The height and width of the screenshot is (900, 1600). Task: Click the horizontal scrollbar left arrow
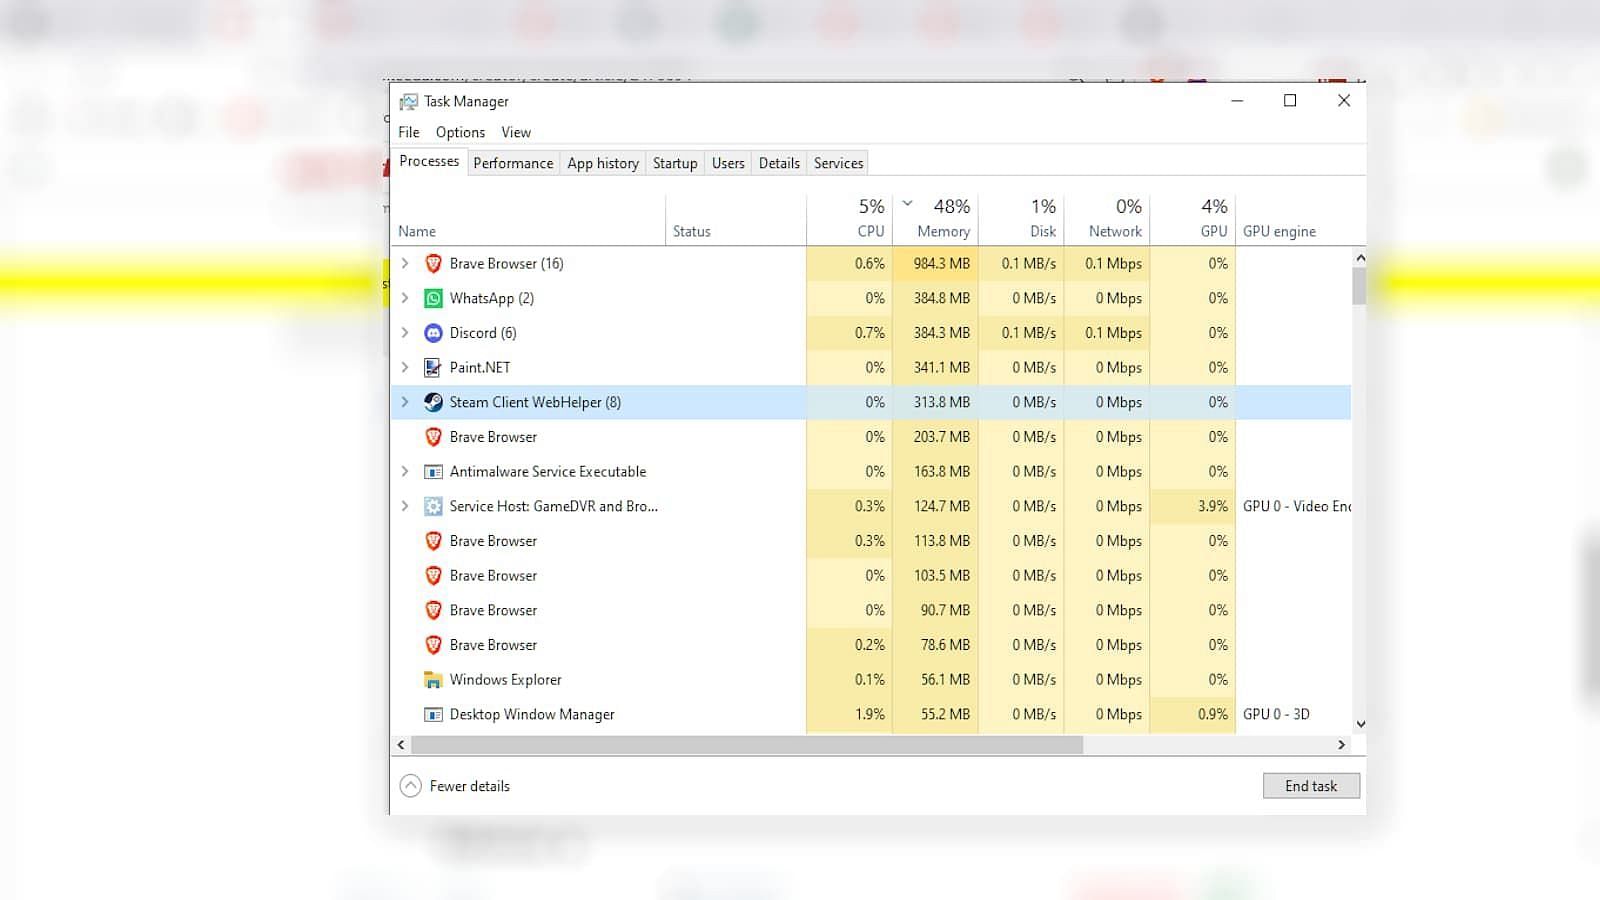click(401, 745)
